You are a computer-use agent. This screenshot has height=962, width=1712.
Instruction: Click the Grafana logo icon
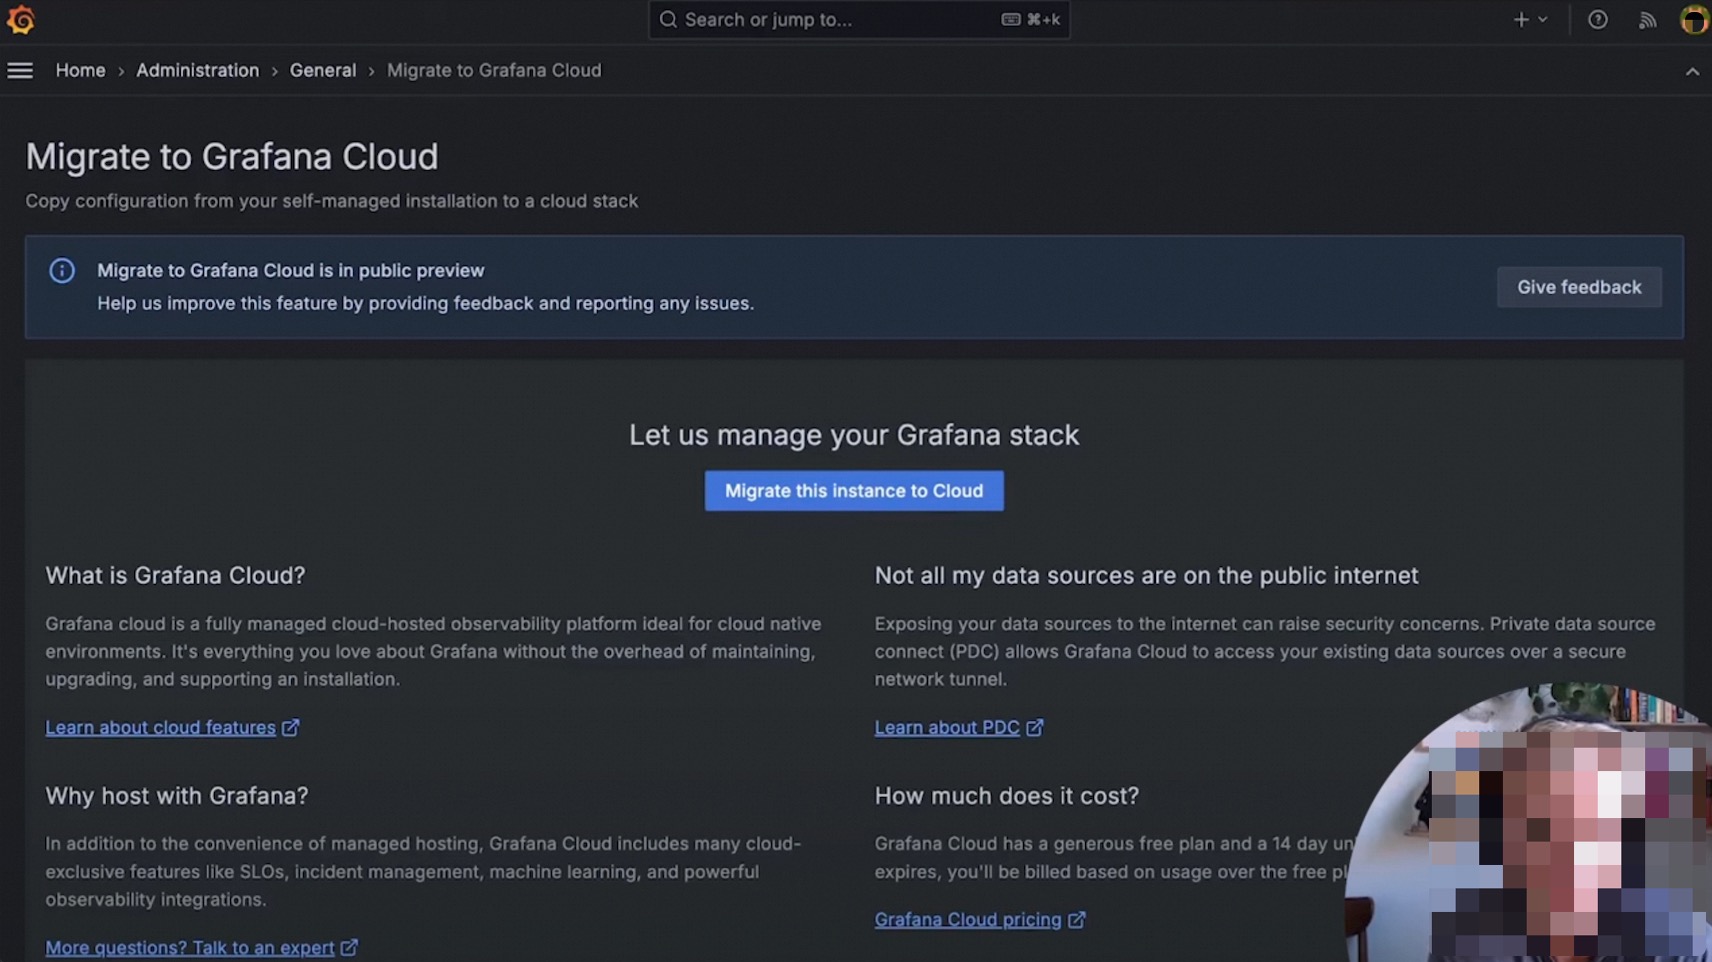tap(21, 20)
